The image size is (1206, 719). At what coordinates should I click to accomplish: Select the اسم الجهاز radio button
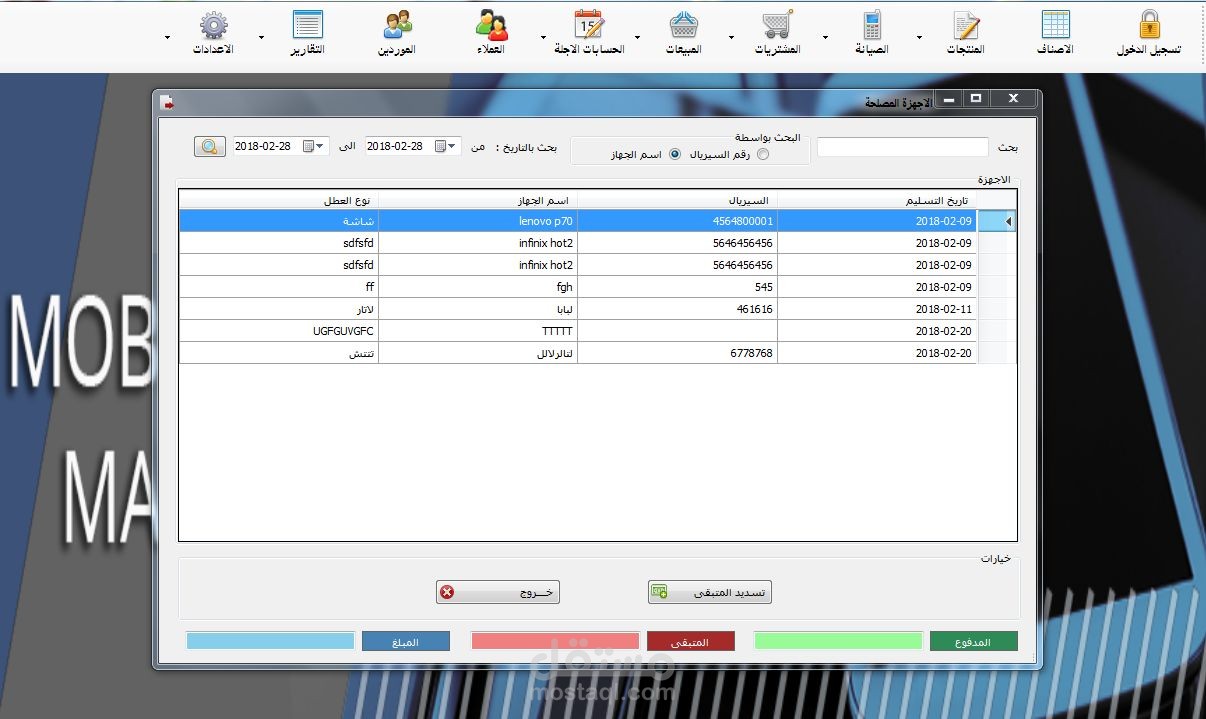pos(674,154)
